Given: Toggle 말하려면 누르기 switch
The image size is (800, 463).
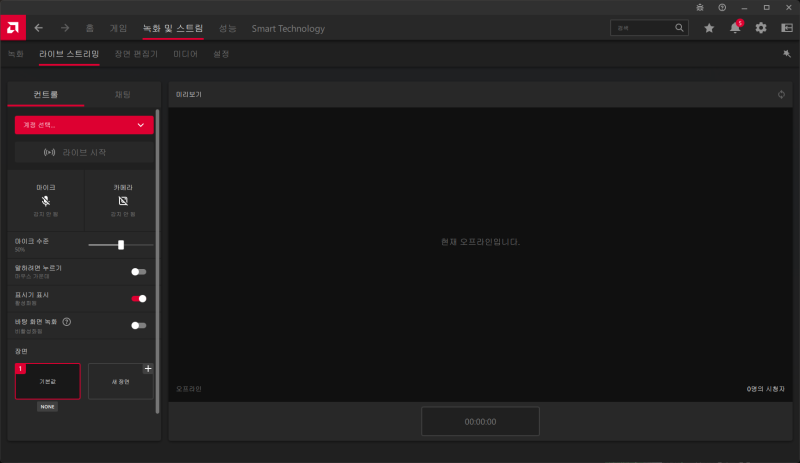Looking at the screenshot, I should pyautogui.click(x=138, y=272).
